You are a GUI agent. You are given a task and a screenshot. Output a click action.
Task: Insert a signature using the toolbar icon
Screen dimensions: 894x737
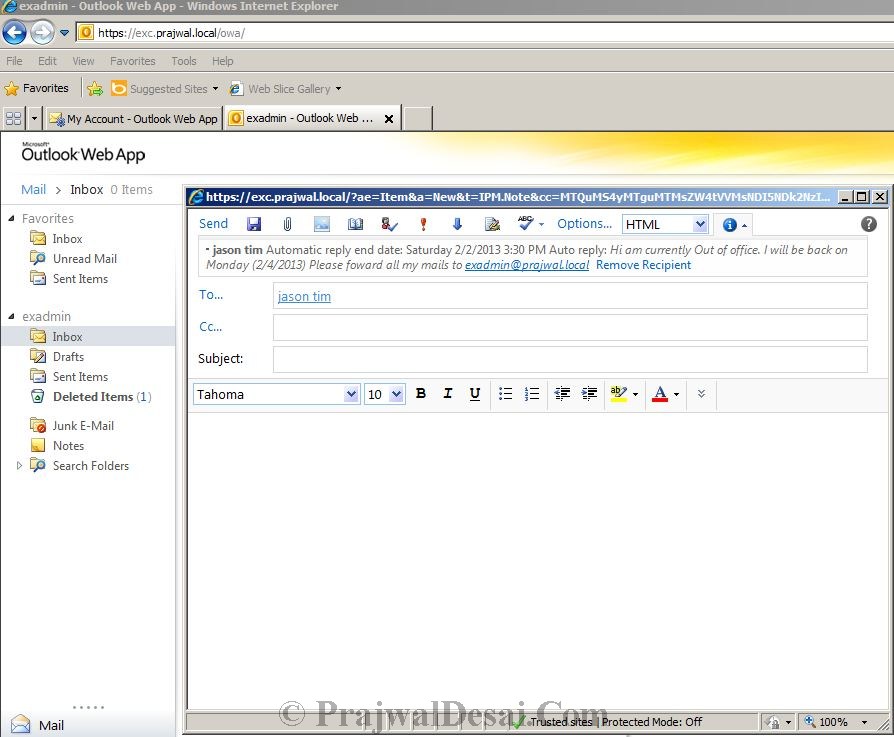coord(492,224)
